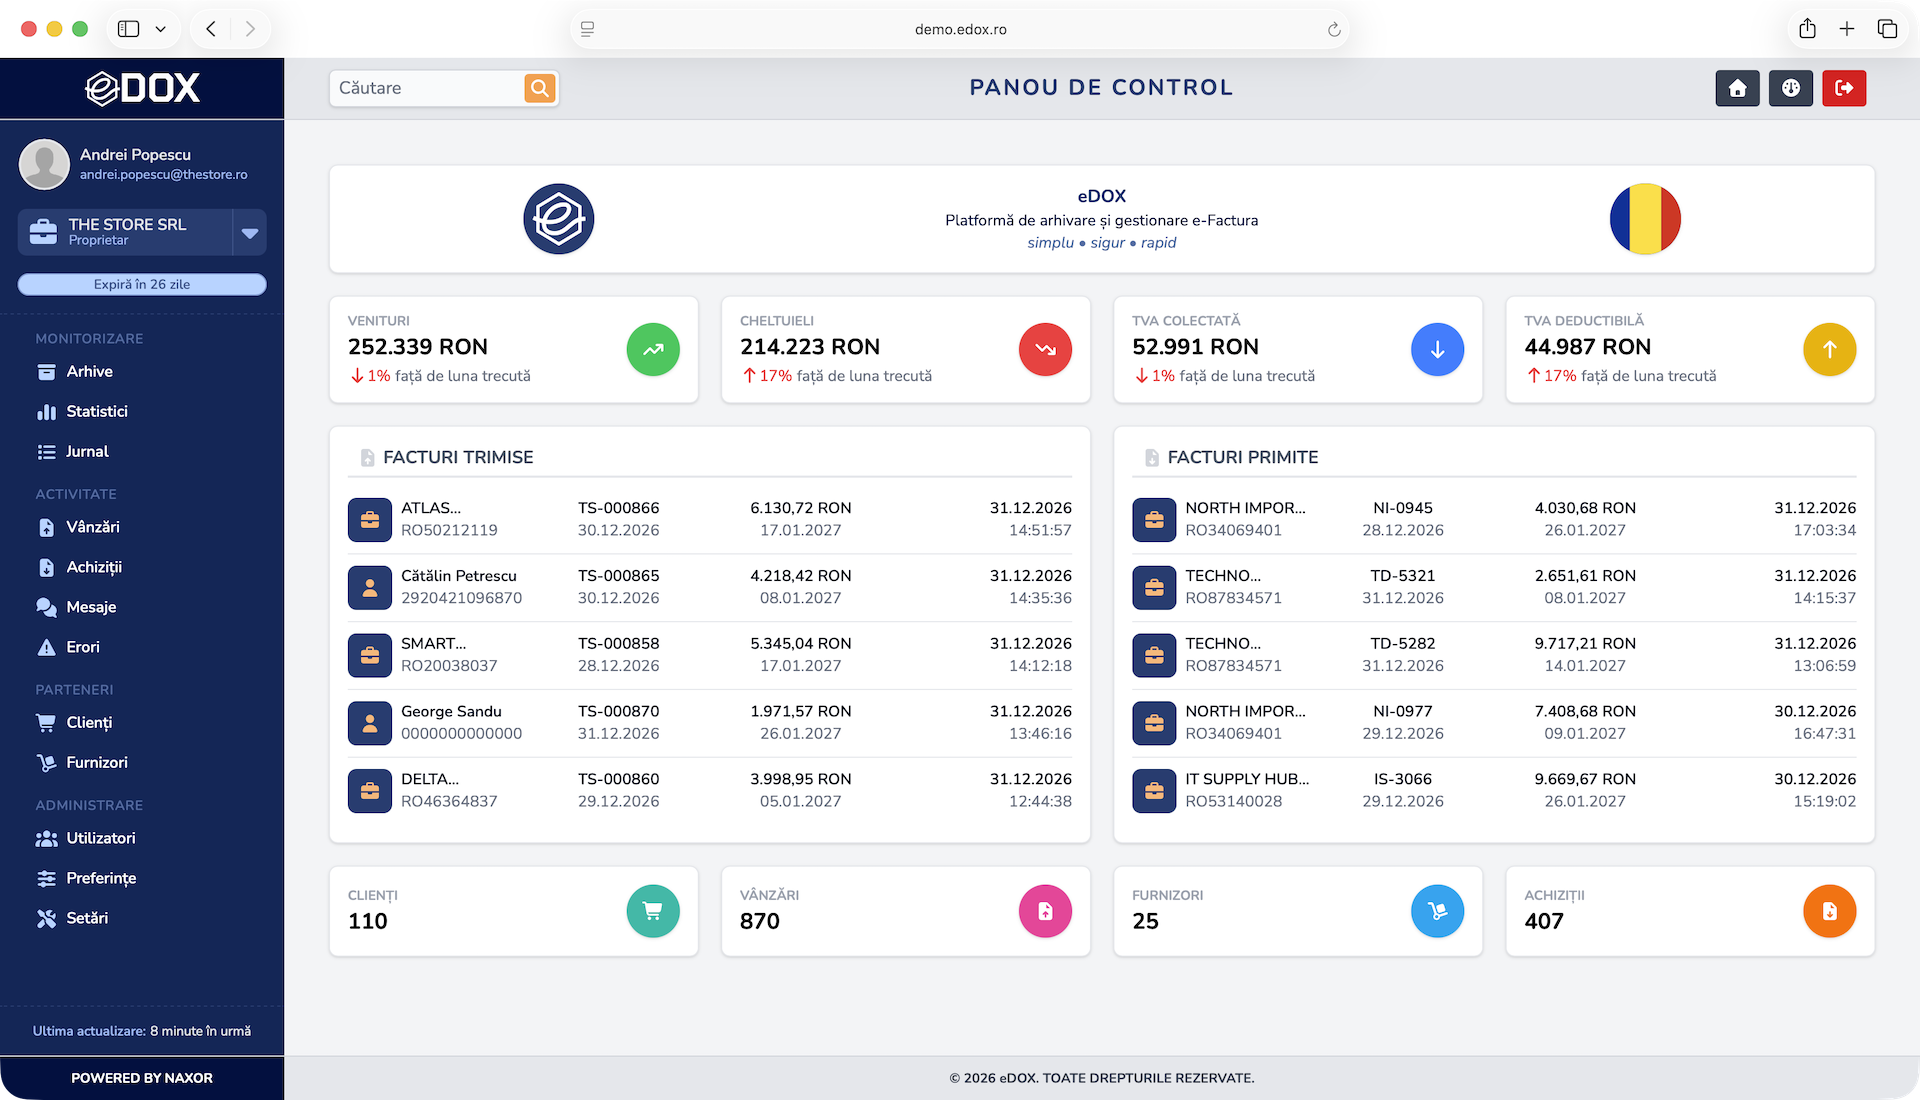Go to home via house icon
The width and height of the screenshot is (1920, 1100).
(x=1737, y=88)
